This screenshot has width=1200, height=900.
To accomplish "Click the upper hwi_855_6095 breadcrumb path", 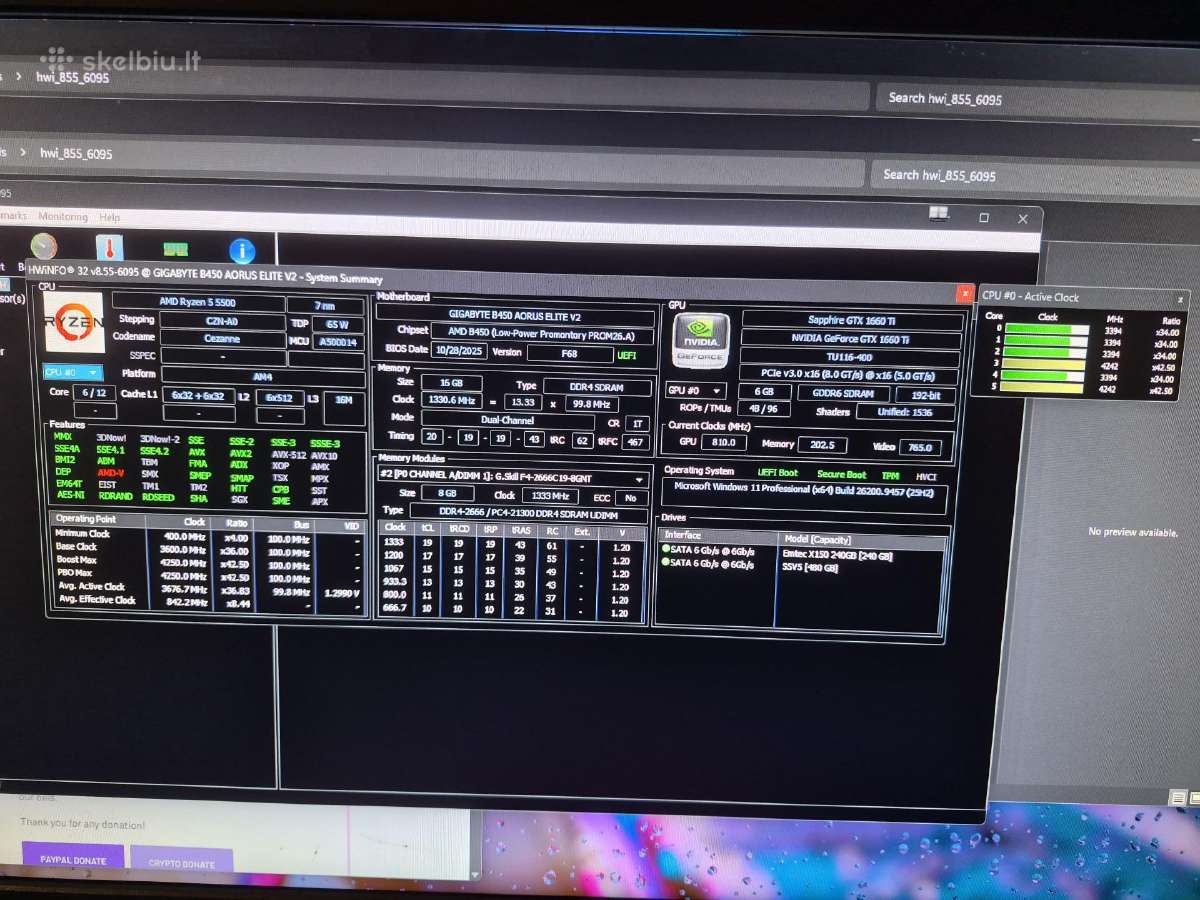I will pos(75,77).
